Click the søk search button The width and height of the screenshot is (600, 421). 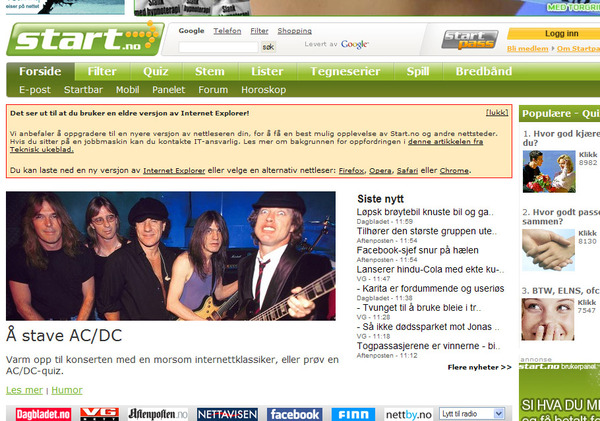pyautogui.click(x=268, y=47)
